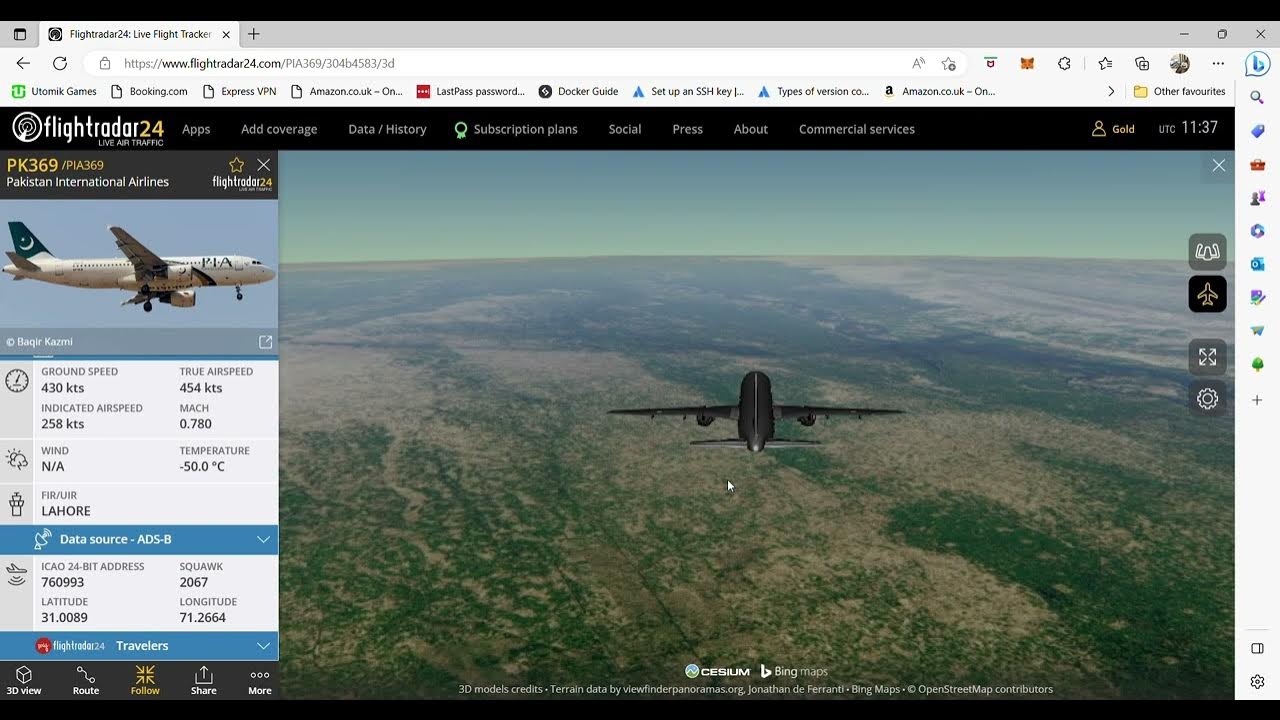Open Types of version control bookmark
The image size is (1280, 720).
[x=813, y=91]
